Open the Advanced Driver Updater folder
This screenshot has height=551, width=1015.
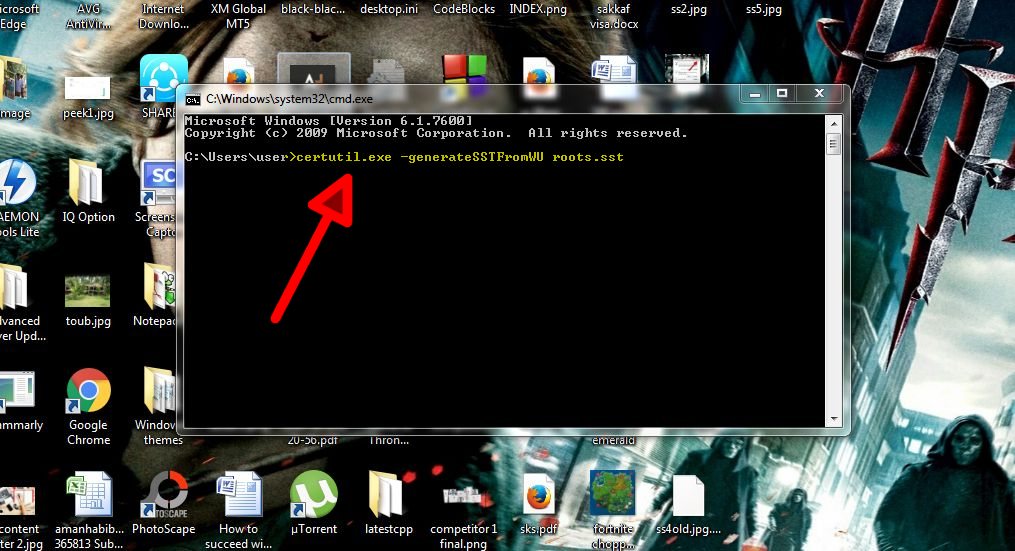14,286
